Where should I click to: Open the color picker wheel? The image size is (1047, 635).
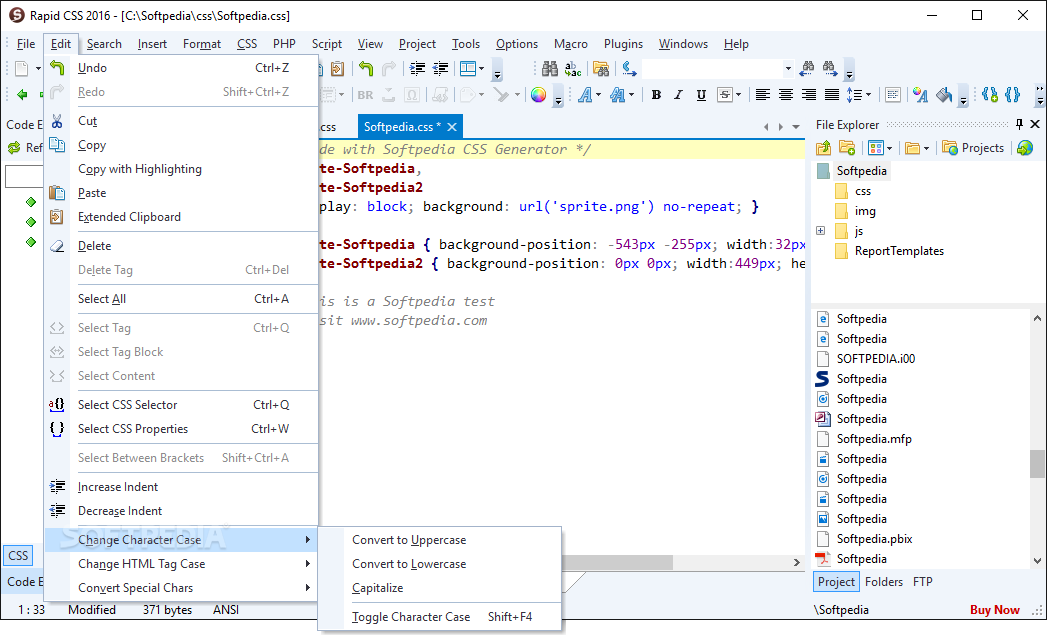[538, 95]
